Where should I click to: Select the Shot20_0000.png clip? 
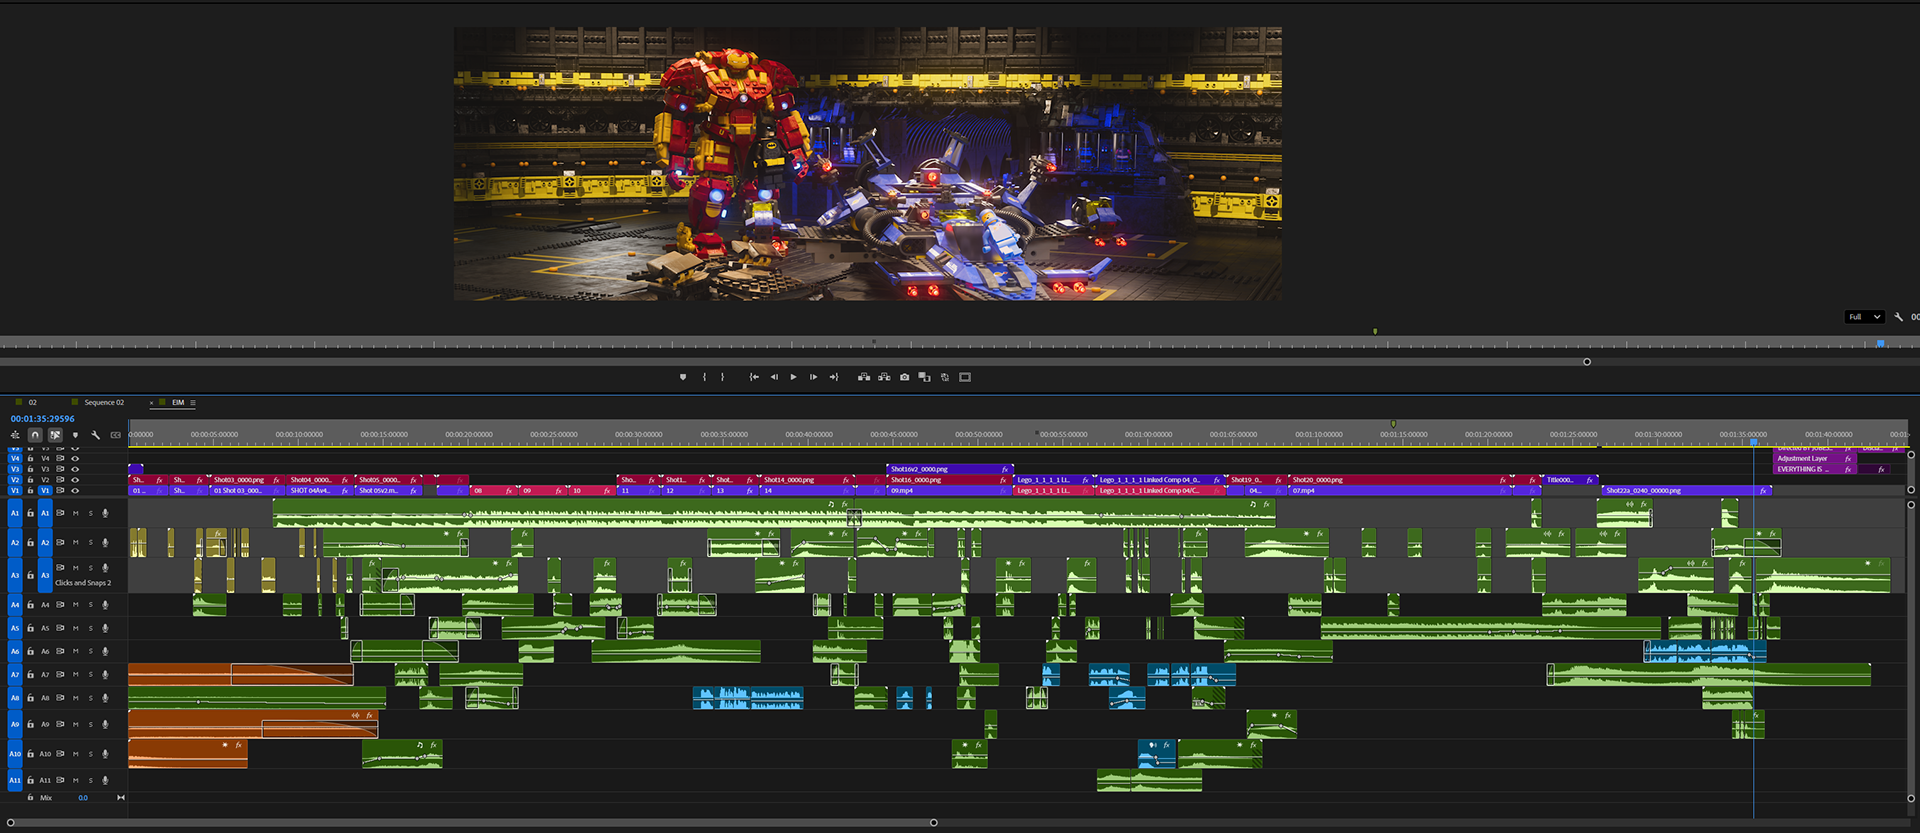[1398, 480]
